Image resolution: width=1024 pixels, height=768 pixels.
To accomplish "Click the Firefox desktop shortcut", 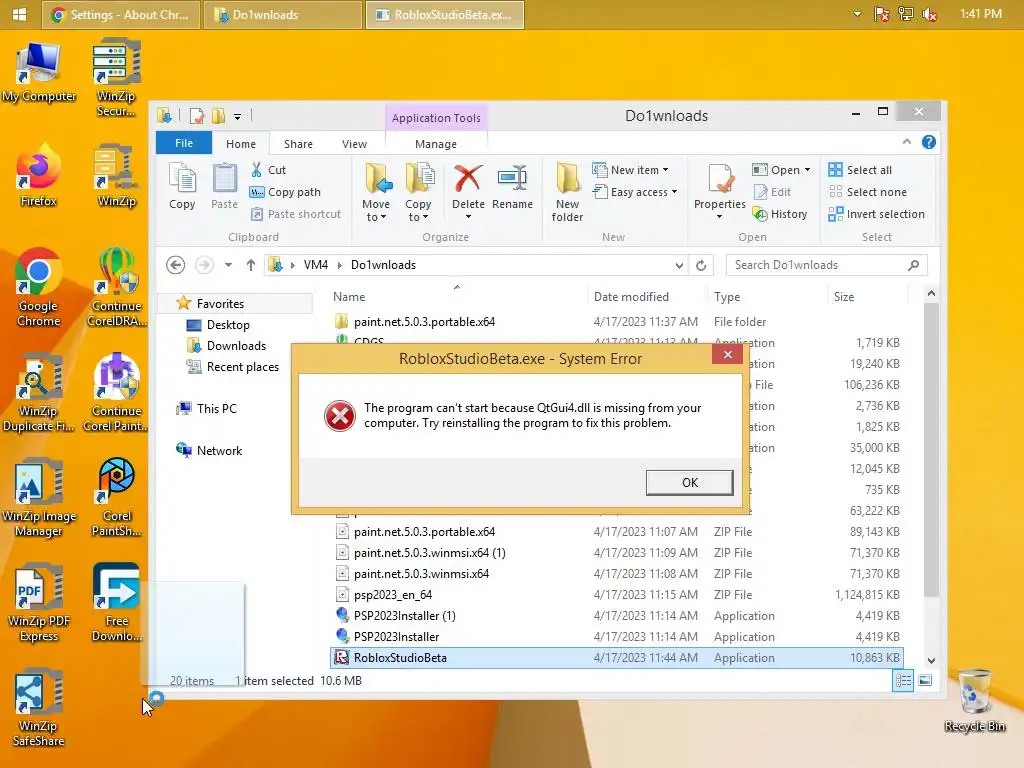I will 38,175.
